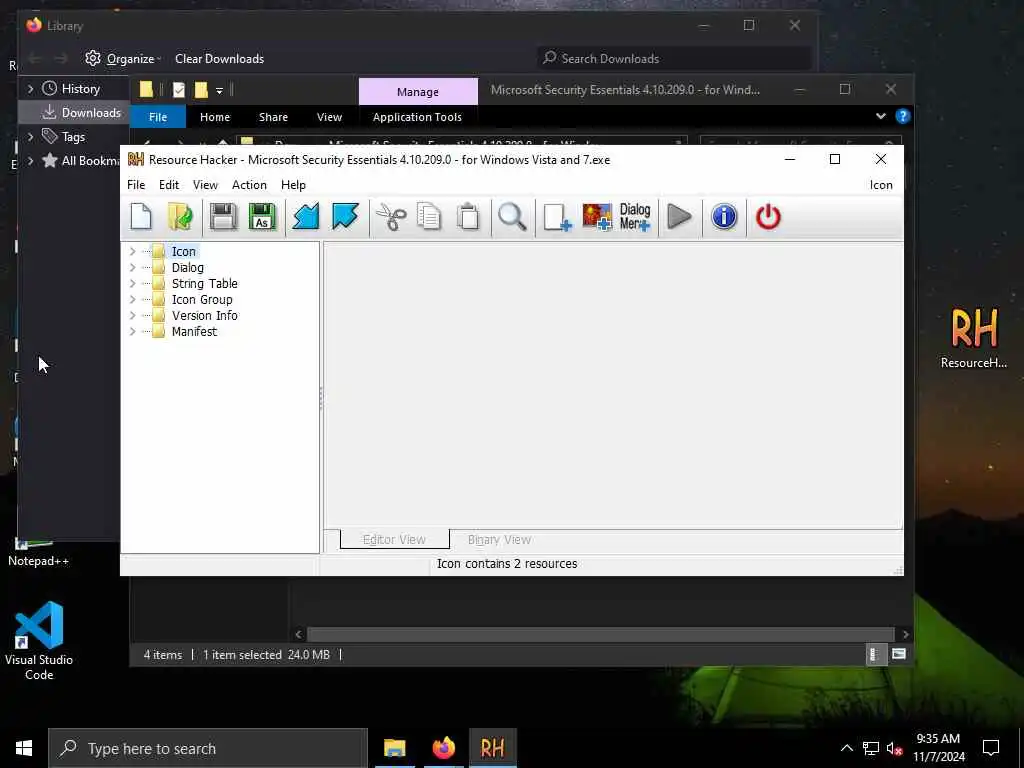The height and width of the screenshot is (768, 1024).
Task: Expand the Version Info folder node
Action: point(133,315)
